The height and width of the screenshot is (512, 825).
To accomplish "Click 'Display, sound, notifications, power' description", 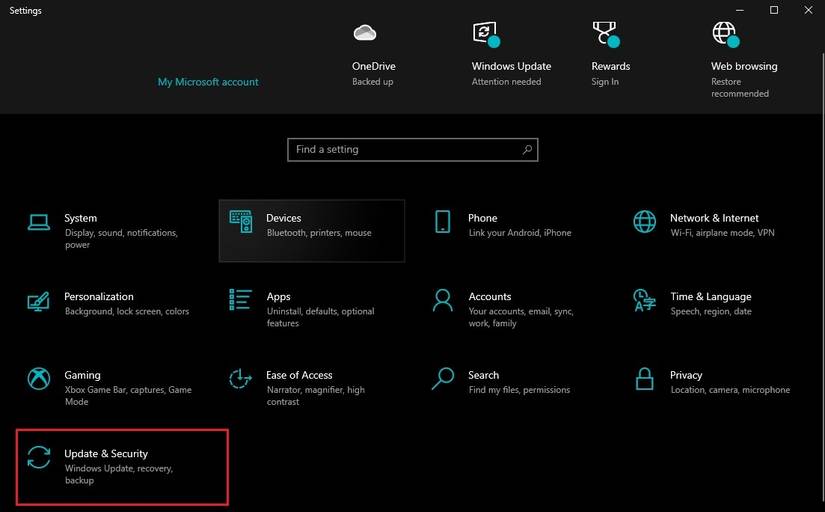I will pos(122,238).
